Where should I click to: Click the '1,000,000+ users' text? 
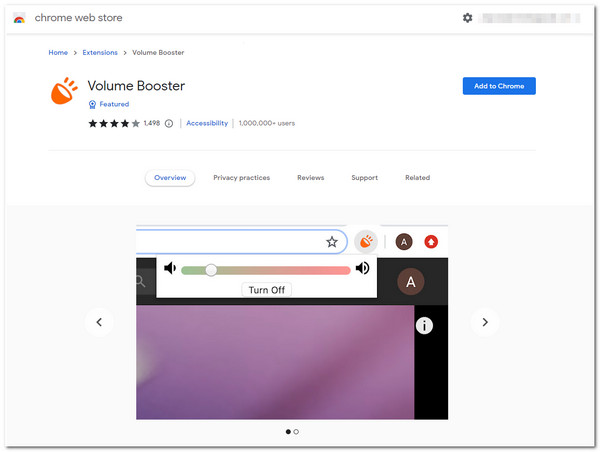(267, 123)
